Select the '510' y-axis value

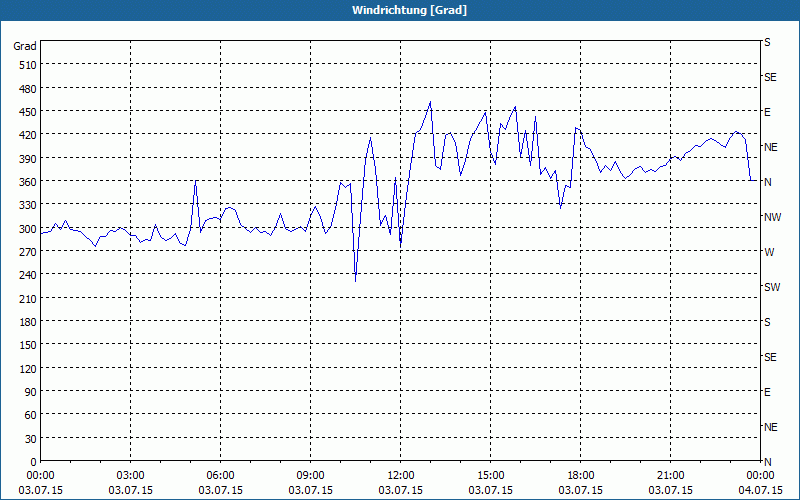click(x=29, y=65)
